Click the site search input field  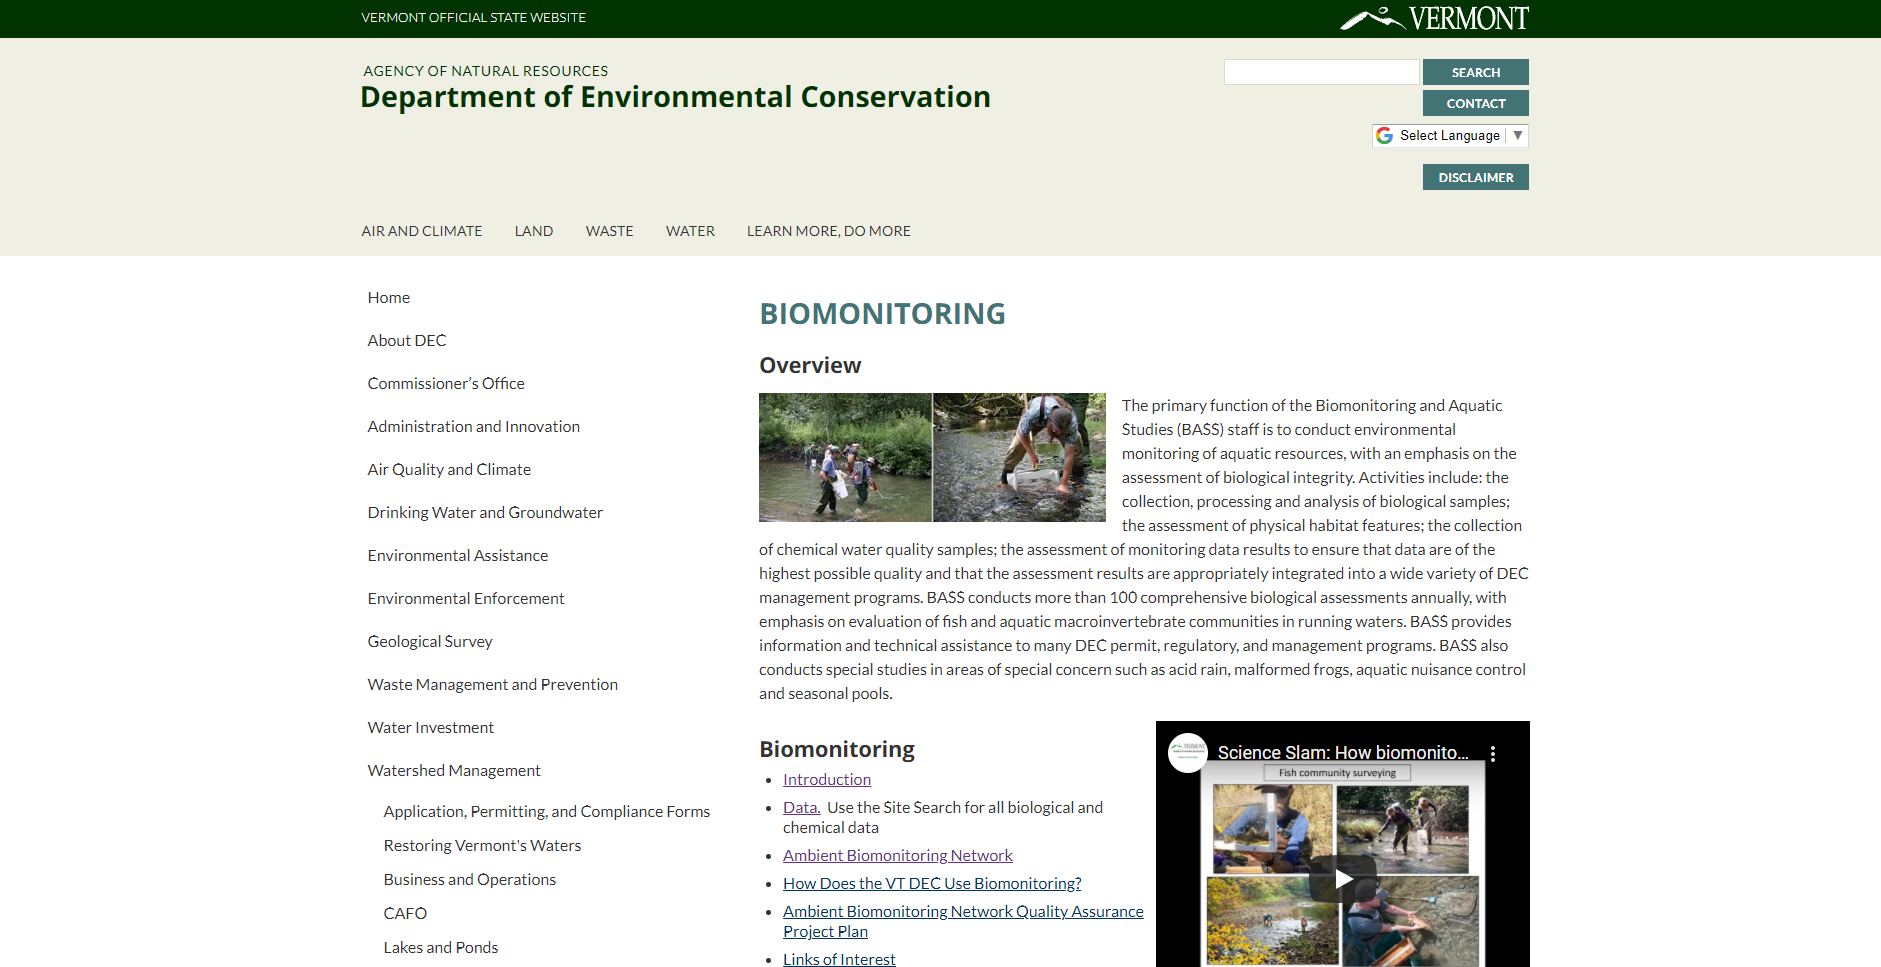pos(1321,72)
